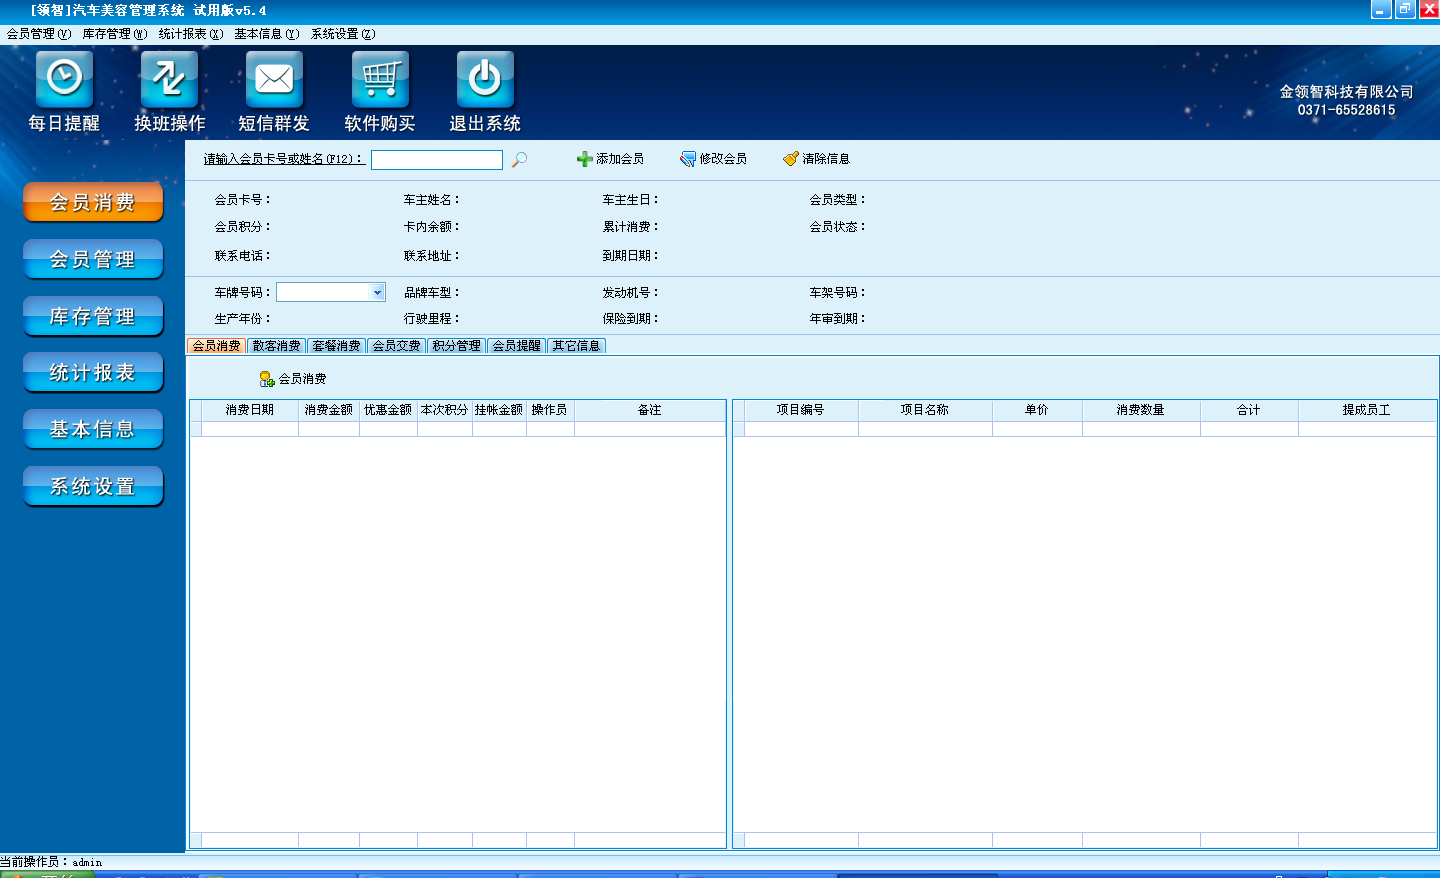Expand the 车牌号码 dropdown list
Screen dimensions: 1440x878
click(377, 293)
